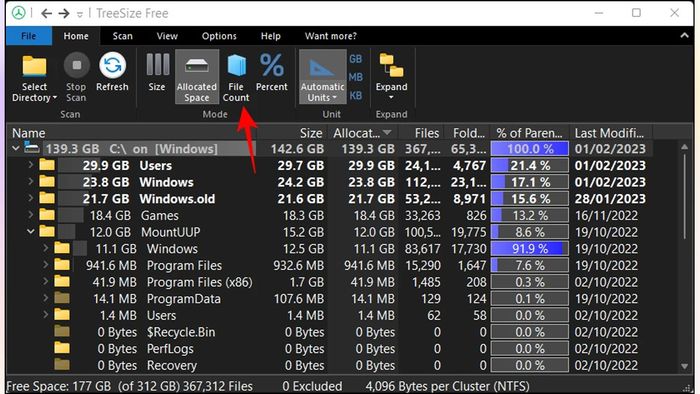Screen dimensions: 700x394
Task: Set display unit to MB
Action: pos(356,77)
